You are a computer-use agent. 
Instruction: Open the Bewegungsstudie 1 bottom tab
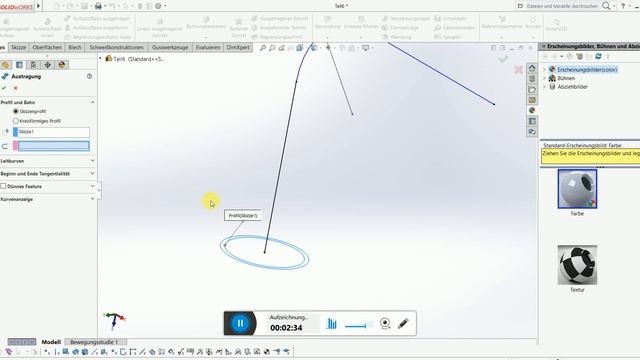click(94, 342)
